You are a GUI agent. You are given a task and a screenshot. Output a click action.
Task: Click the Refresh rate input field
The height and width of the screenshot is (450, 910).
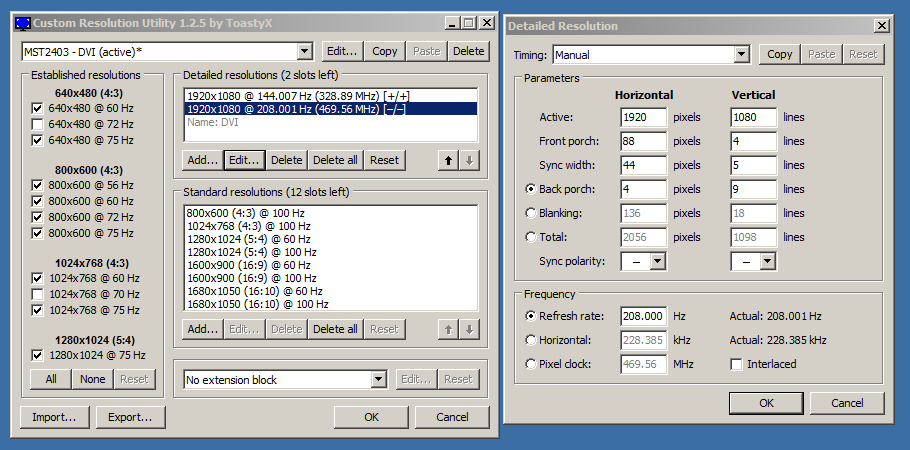coord(643,315)
